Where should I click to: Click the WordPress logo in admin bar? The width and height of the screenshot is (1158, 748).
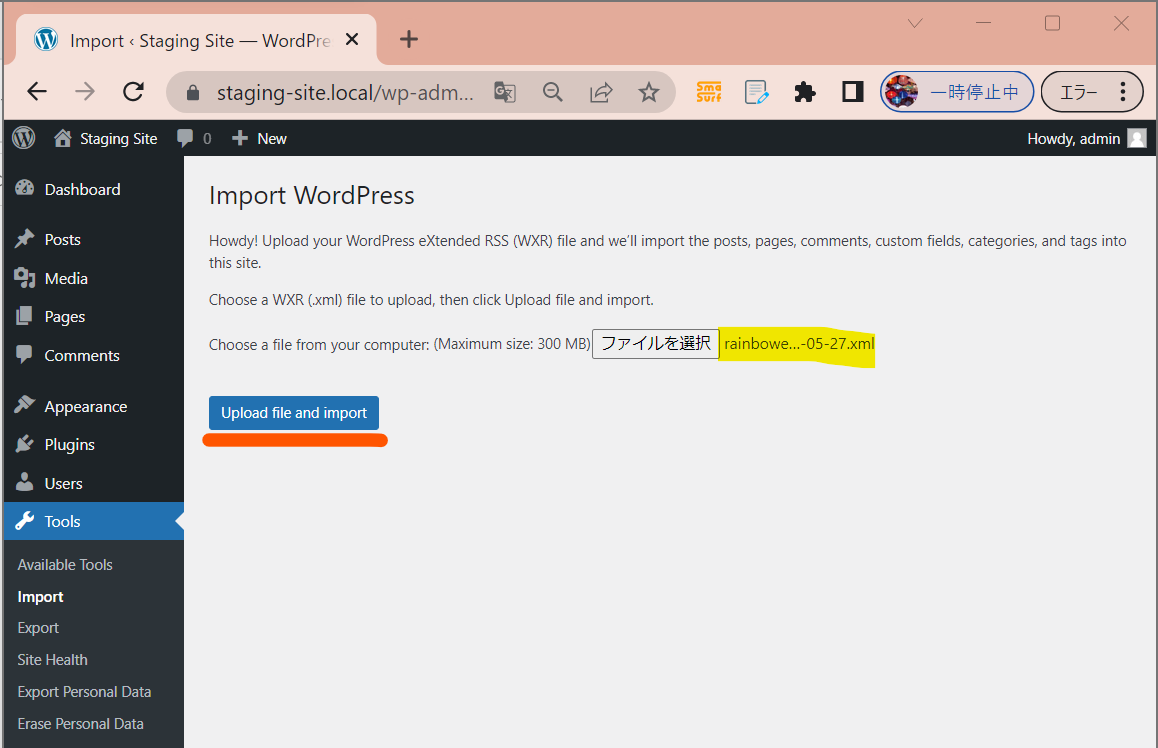pyautogui.click(x=24, y=138)
